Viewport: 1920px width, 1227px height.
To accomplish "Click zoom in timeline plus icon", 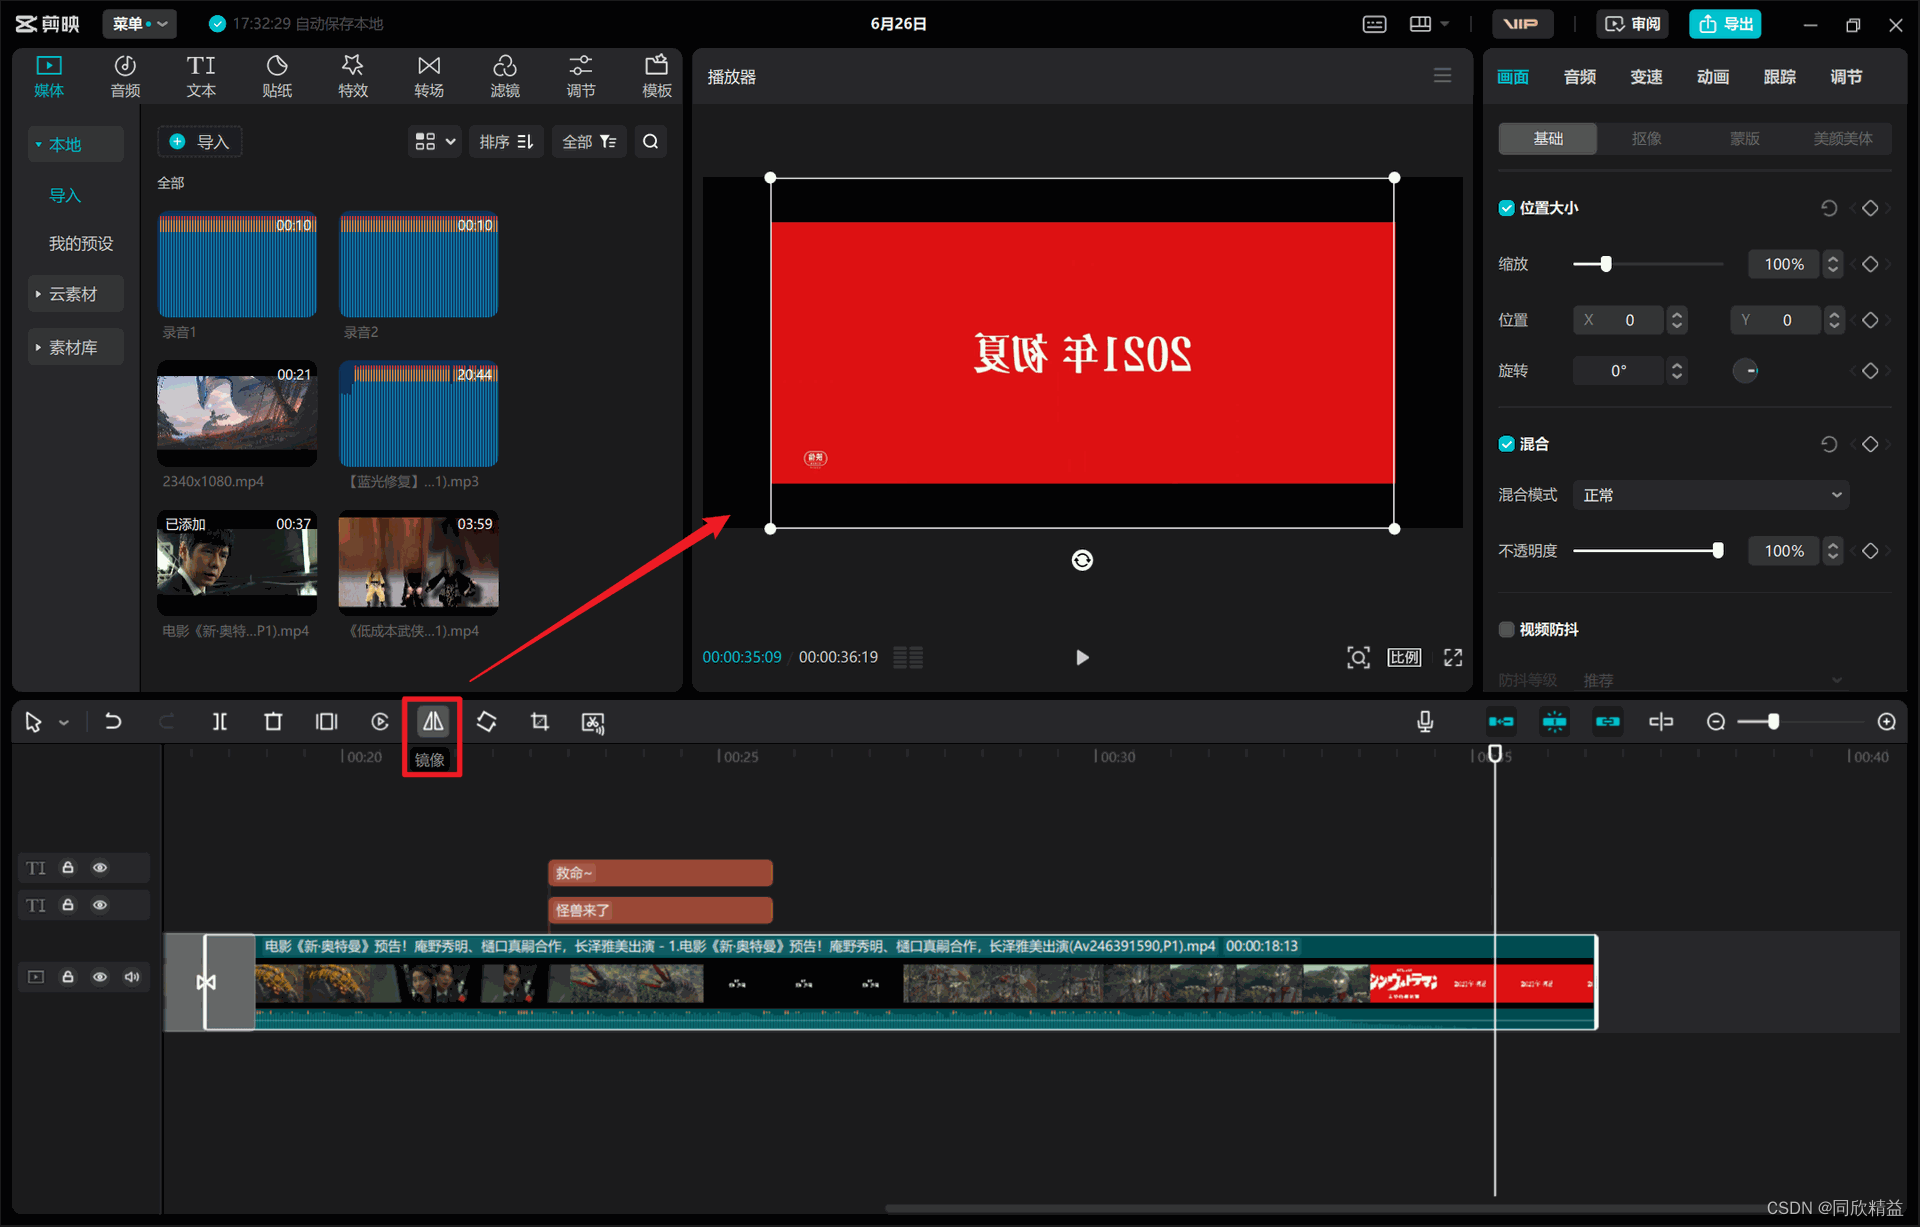I will point(1887,721).
